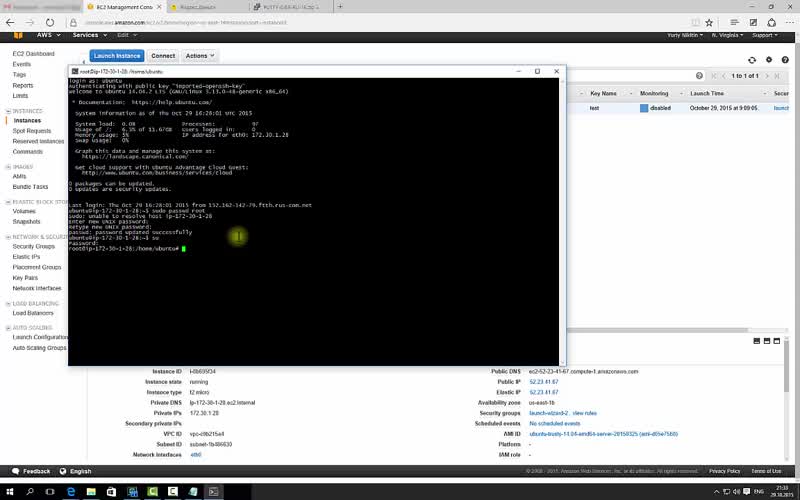
Task: Open the launch-wizard-2 security group link
Action: click(x=548, y=413)
